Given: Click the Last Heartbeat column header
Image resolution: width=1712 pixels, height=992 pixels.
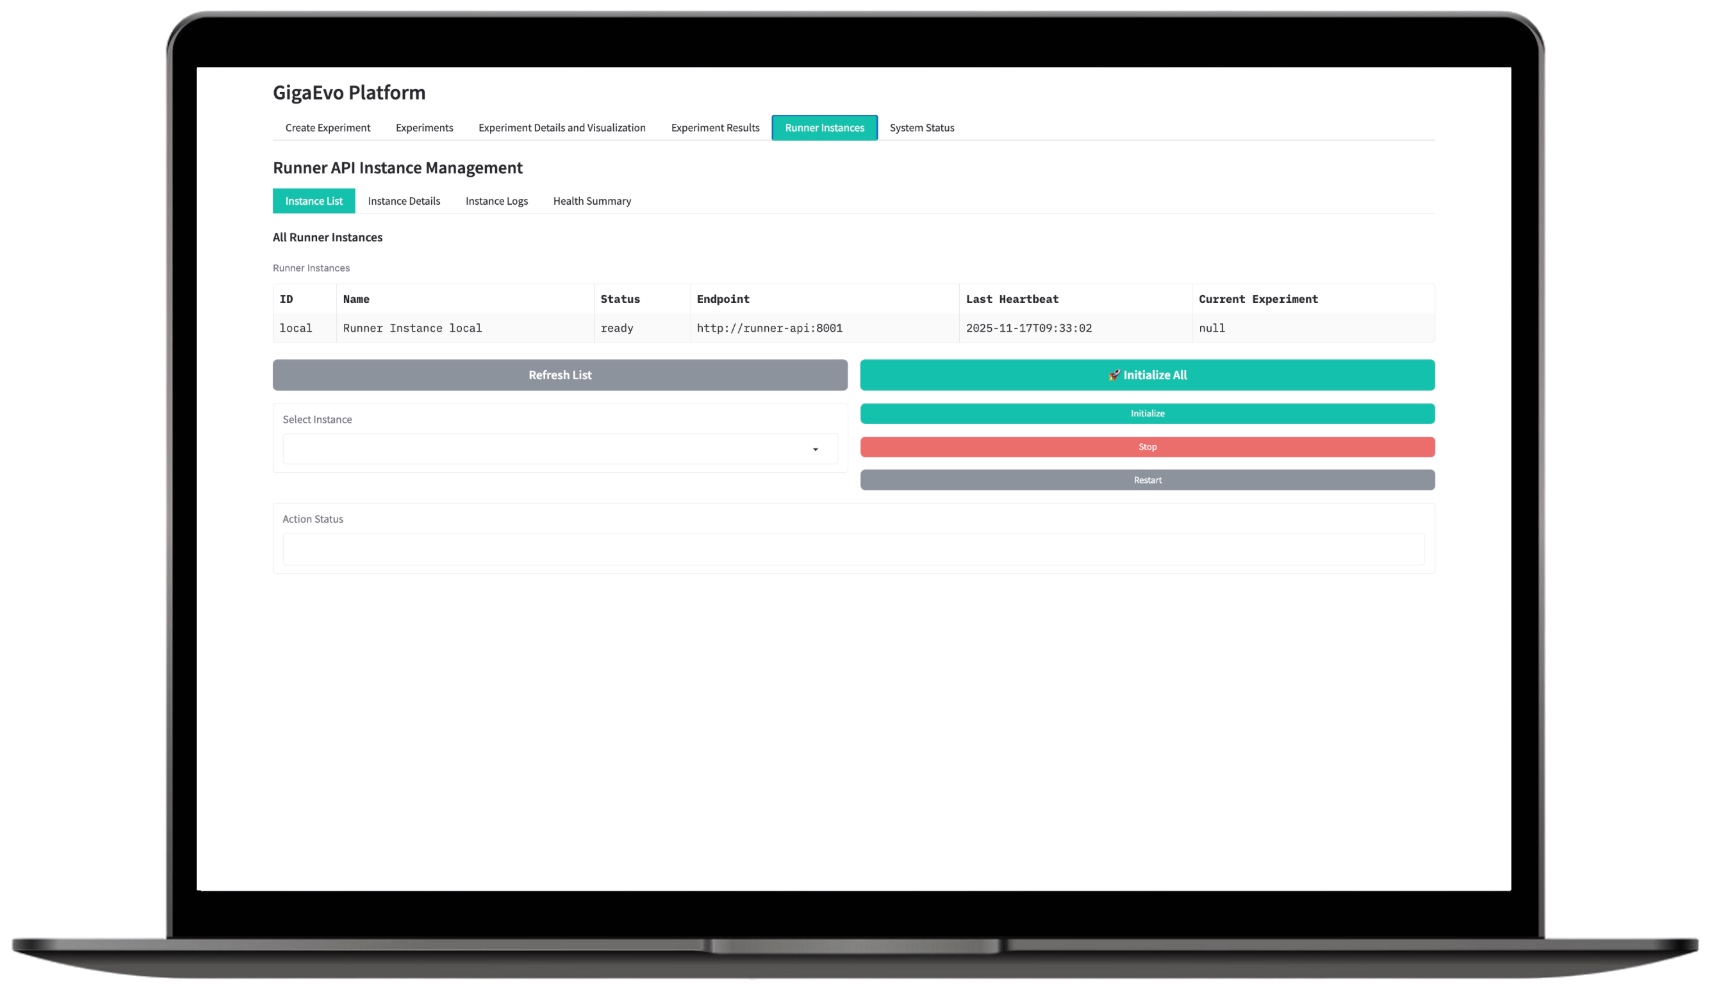Looking at the screenshot, I should [1011, 299].
